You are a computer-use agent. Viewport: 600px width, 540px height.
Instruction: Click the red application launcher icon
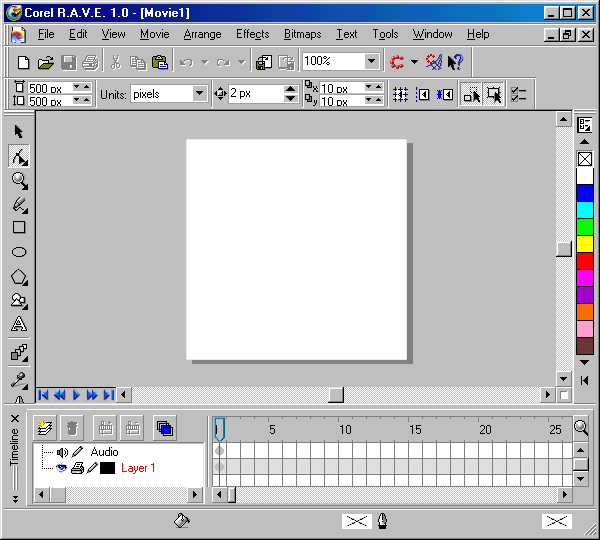point(397,62)
